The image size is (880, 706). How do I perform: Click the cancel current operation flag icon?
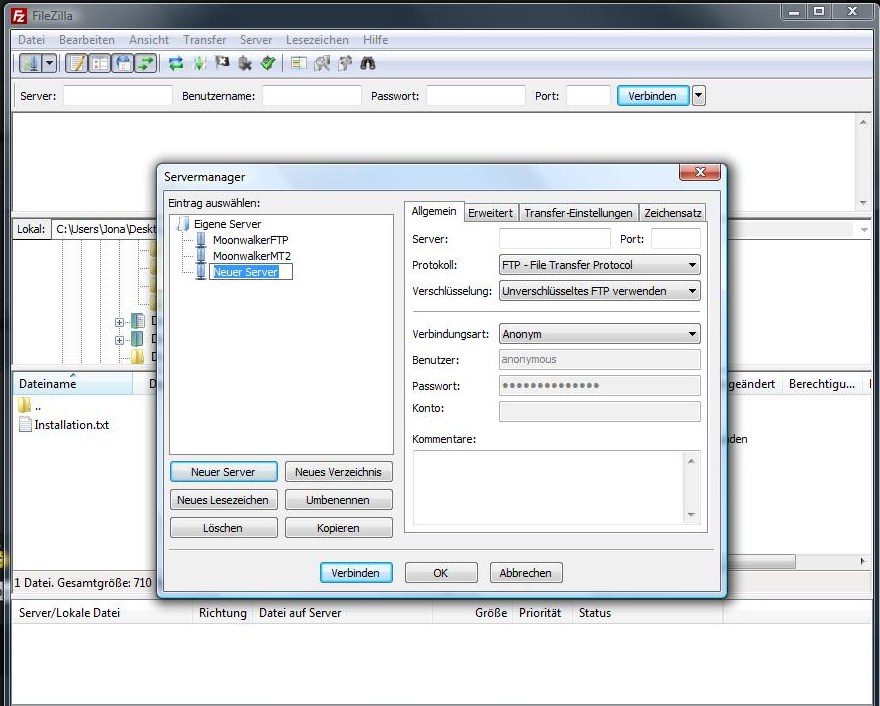[x=222, y=63]
